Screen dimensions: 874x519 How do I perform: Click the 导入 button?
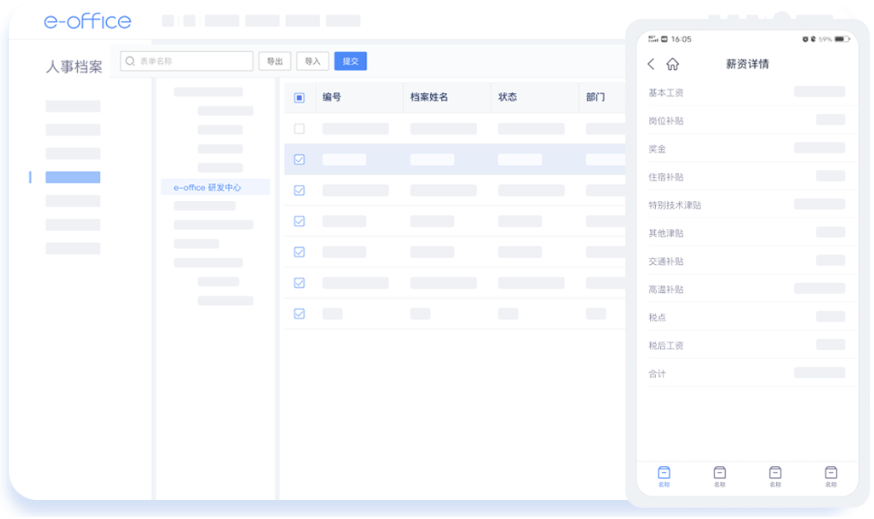pos(312,61)
